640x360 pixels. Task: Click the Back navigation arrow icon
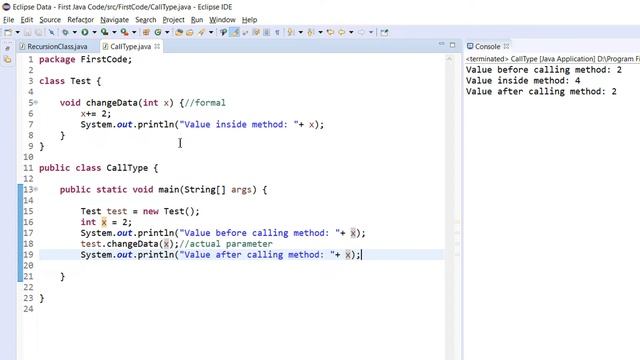[x=342, y=32]
